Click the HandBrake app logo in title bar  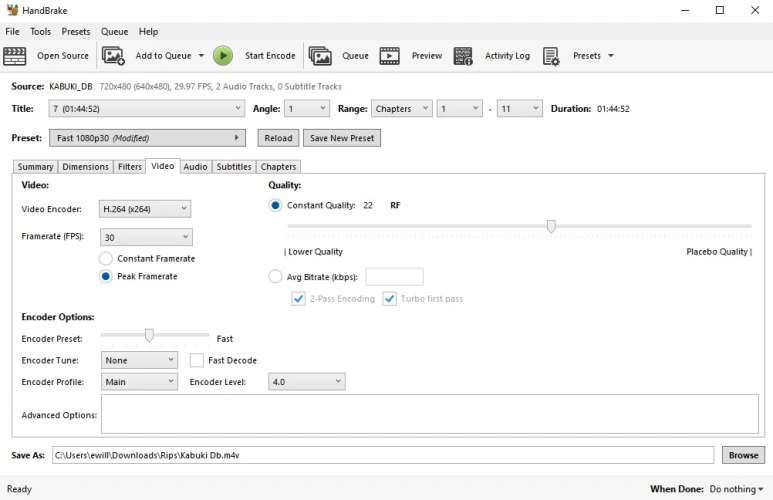point(12,10)
